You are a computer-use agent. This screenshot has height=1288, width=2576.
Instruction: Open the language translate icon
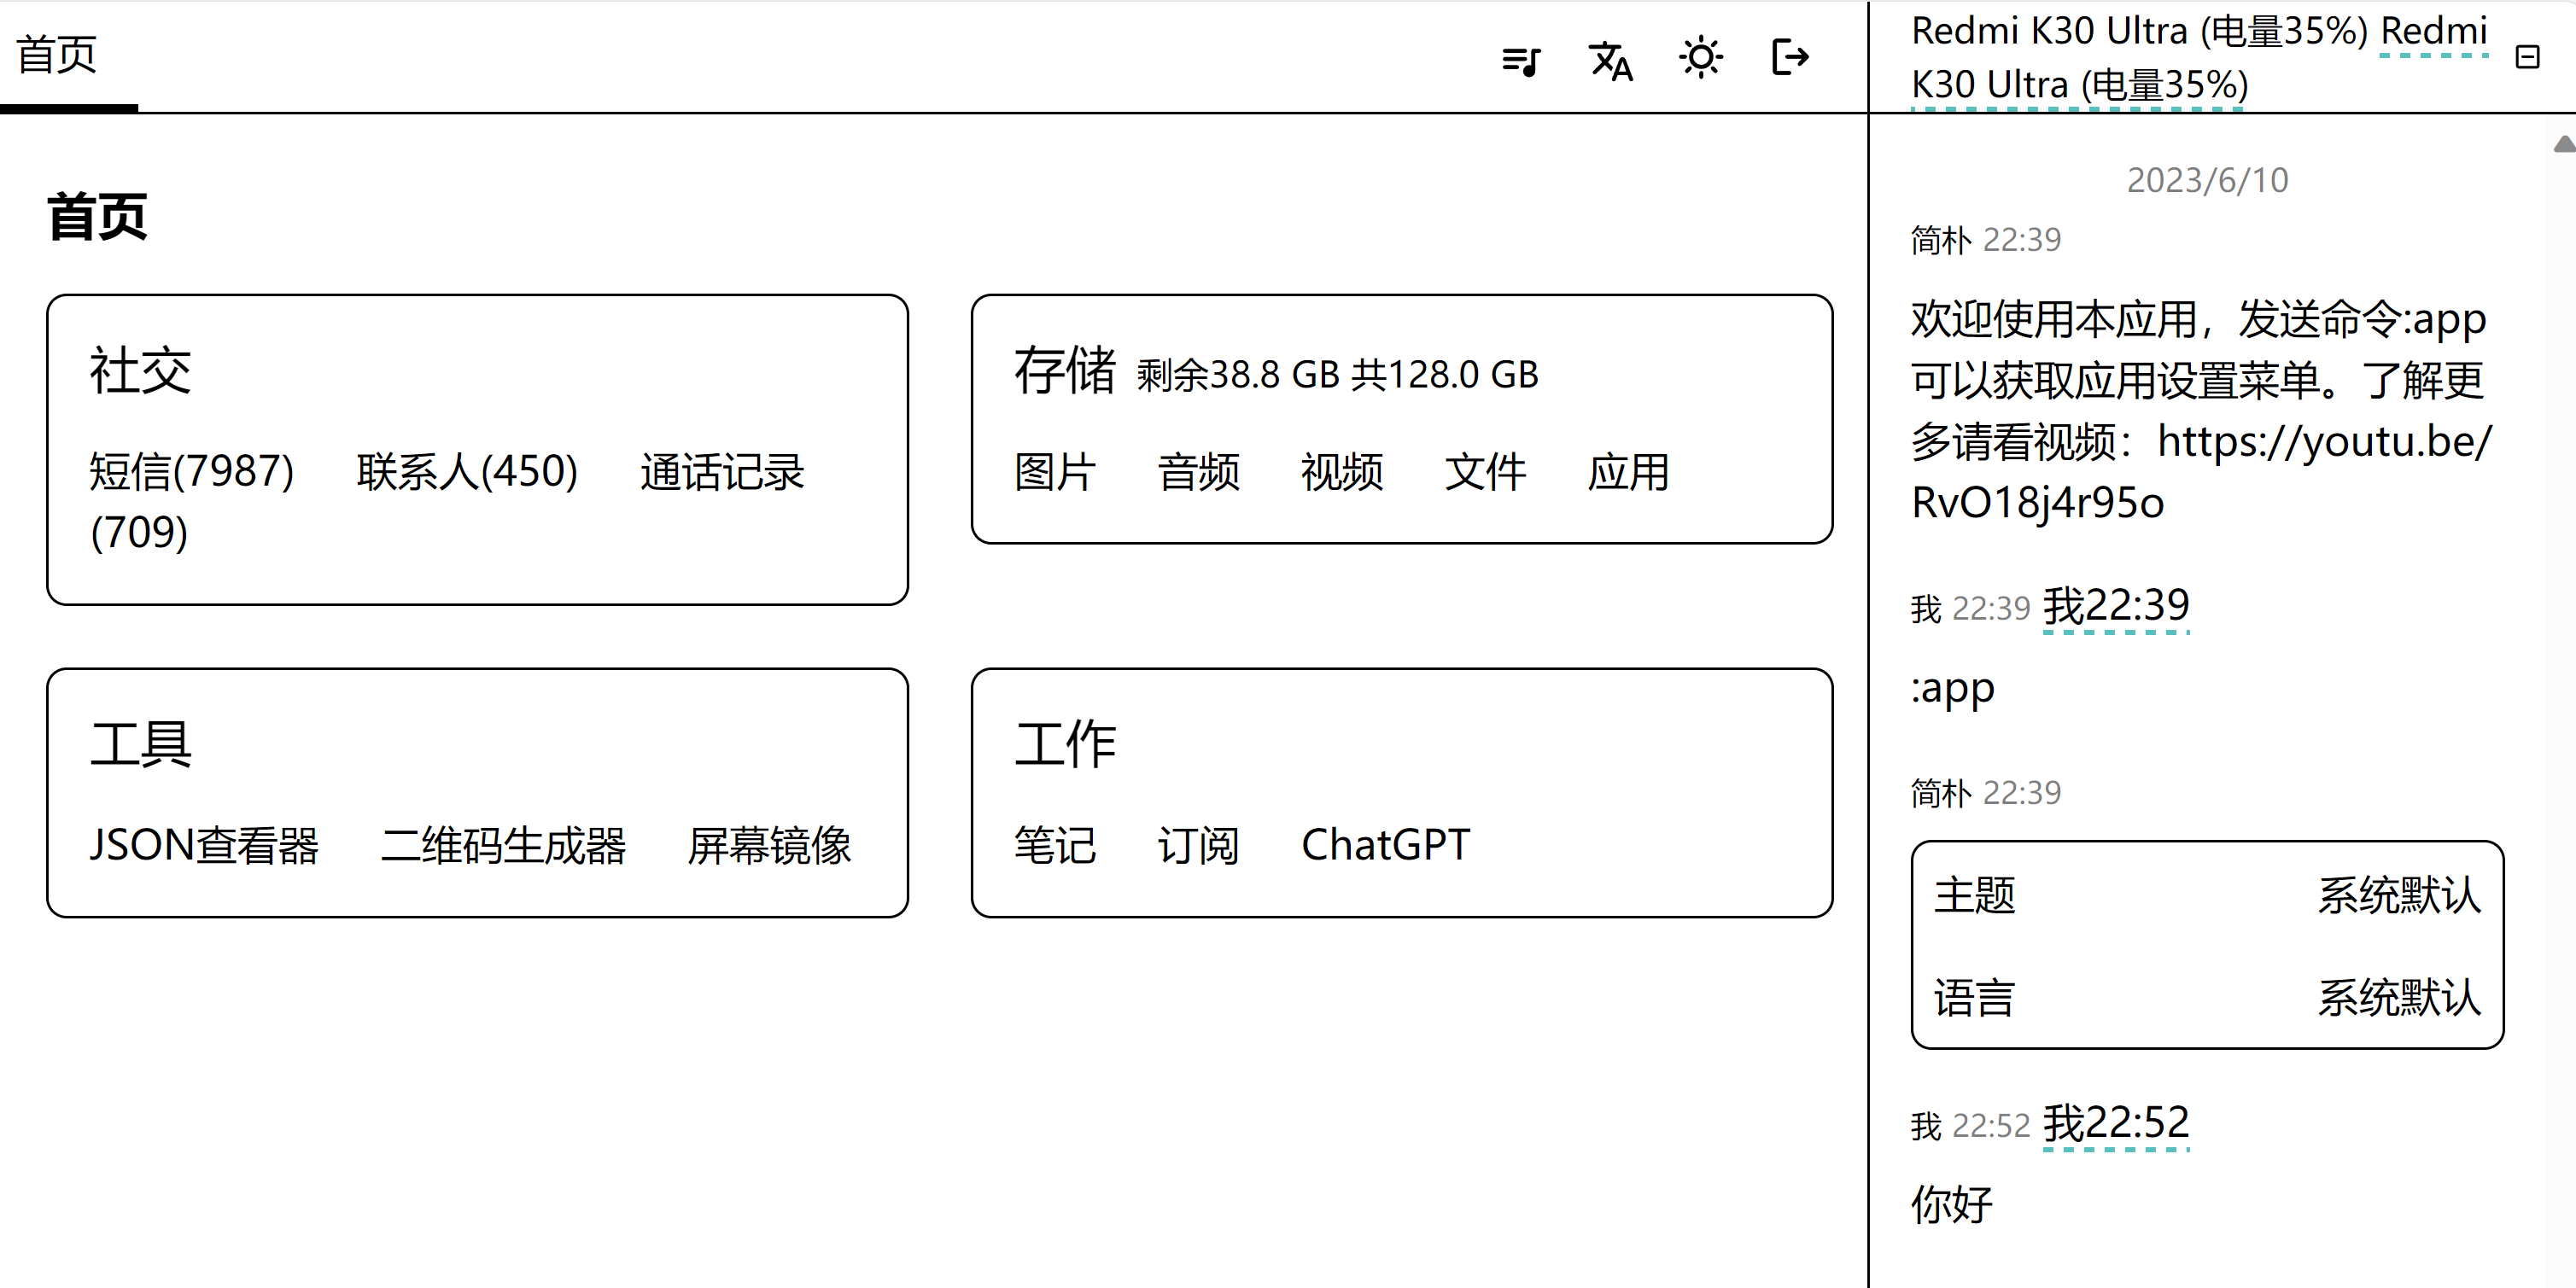(x=1610, y=60)
